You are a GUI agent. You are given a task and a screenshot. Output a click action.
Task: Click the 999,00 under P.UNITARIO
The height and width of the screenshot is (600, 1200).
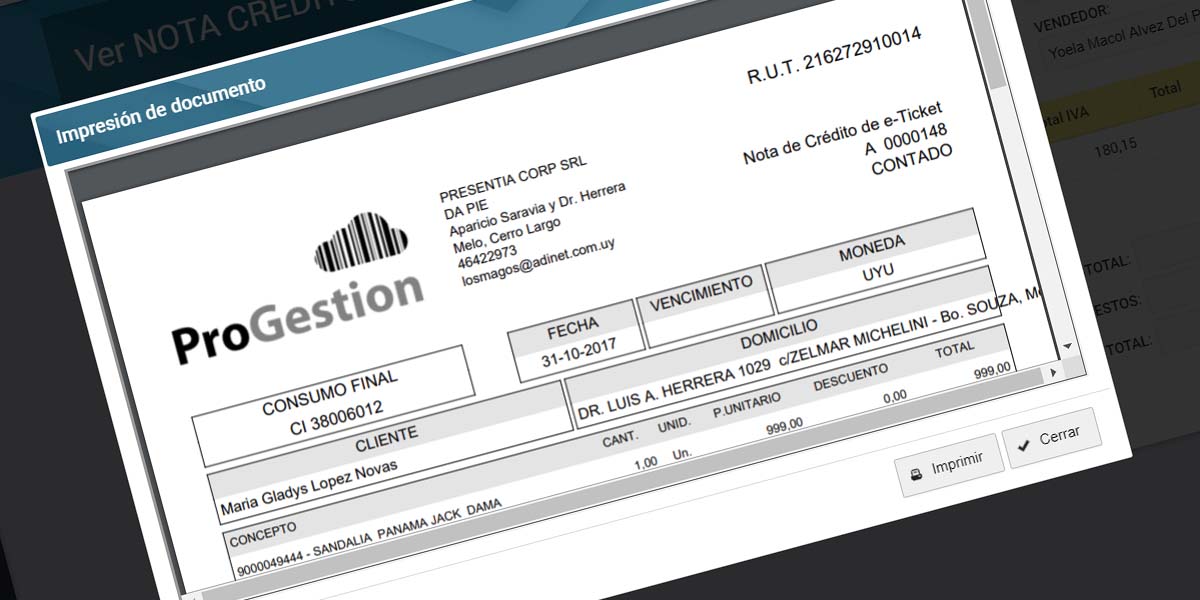[784, 427]
